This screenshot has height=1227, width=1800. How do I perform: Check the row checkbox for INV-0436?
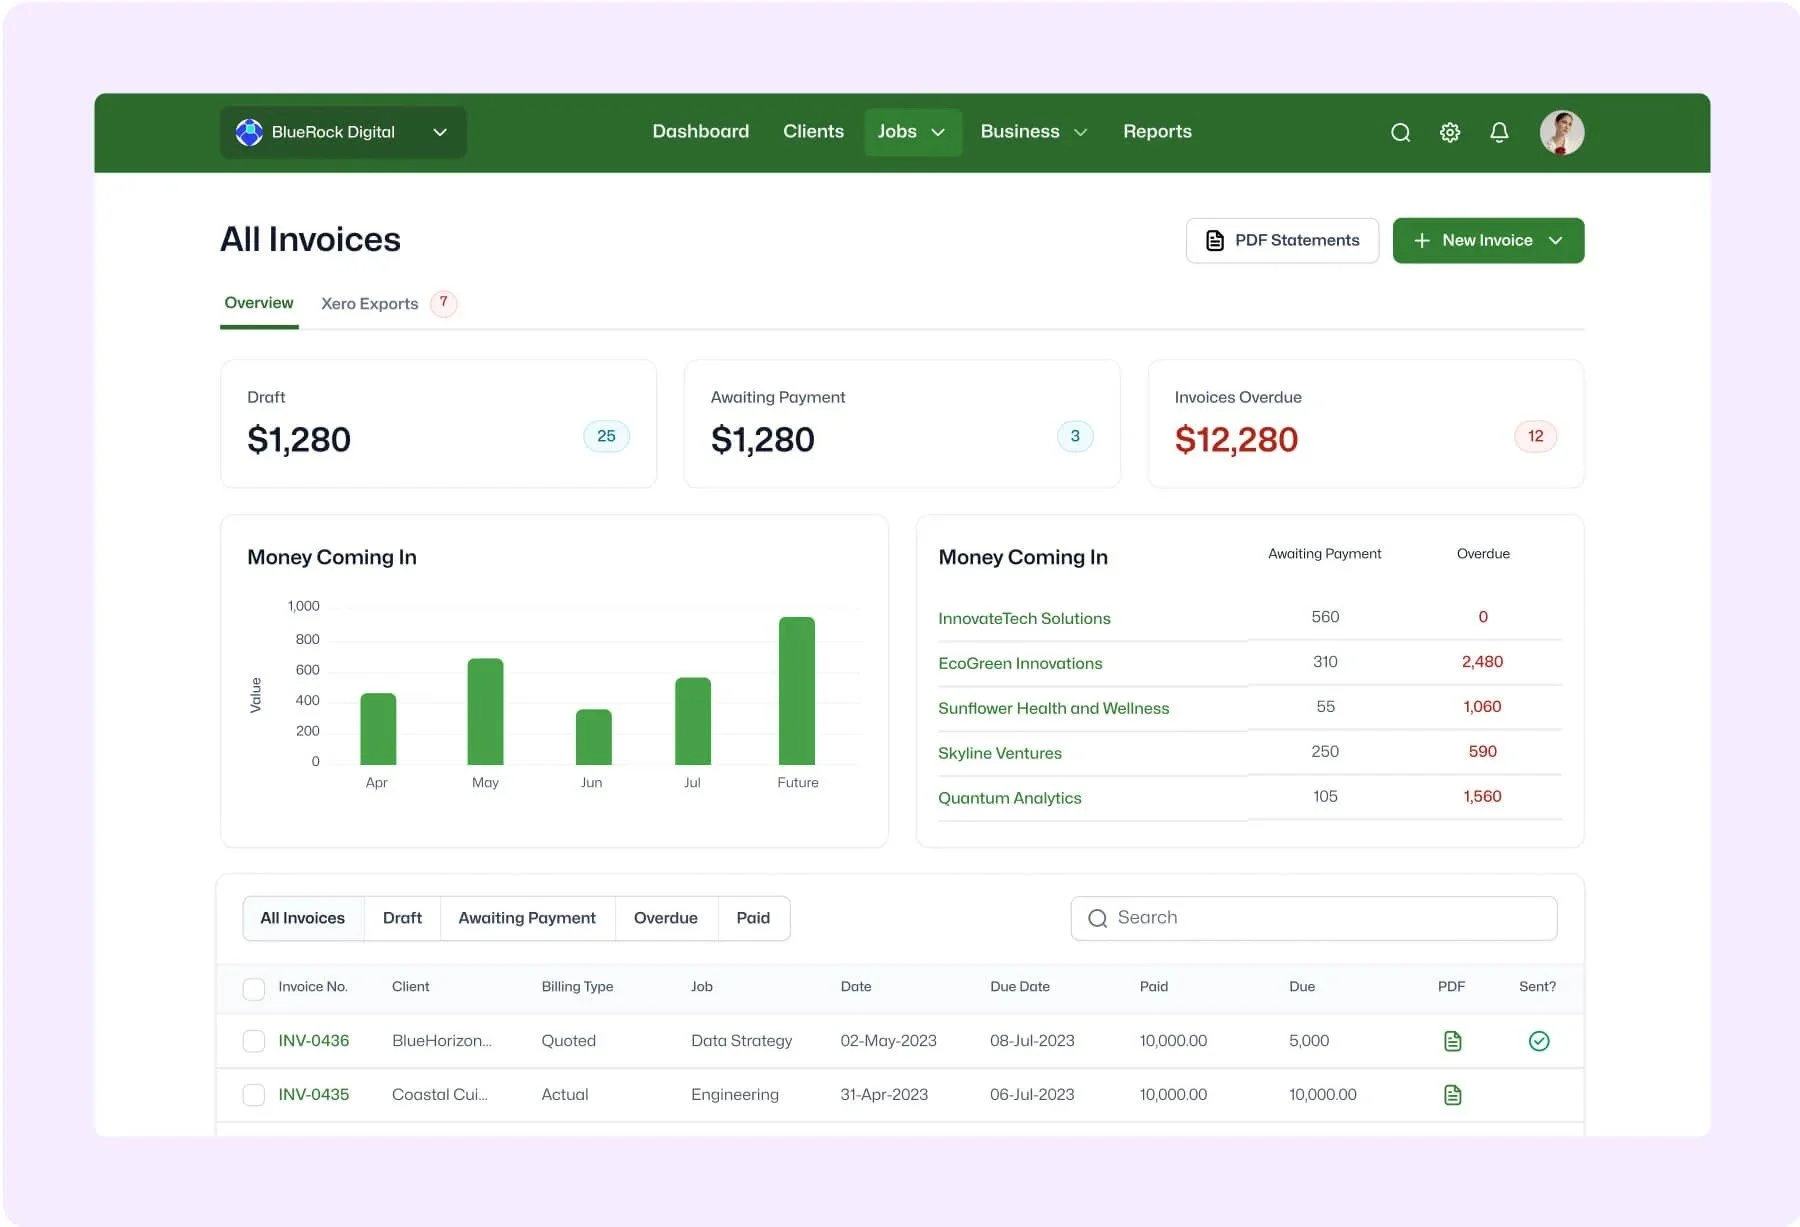tap(253, 1040)
